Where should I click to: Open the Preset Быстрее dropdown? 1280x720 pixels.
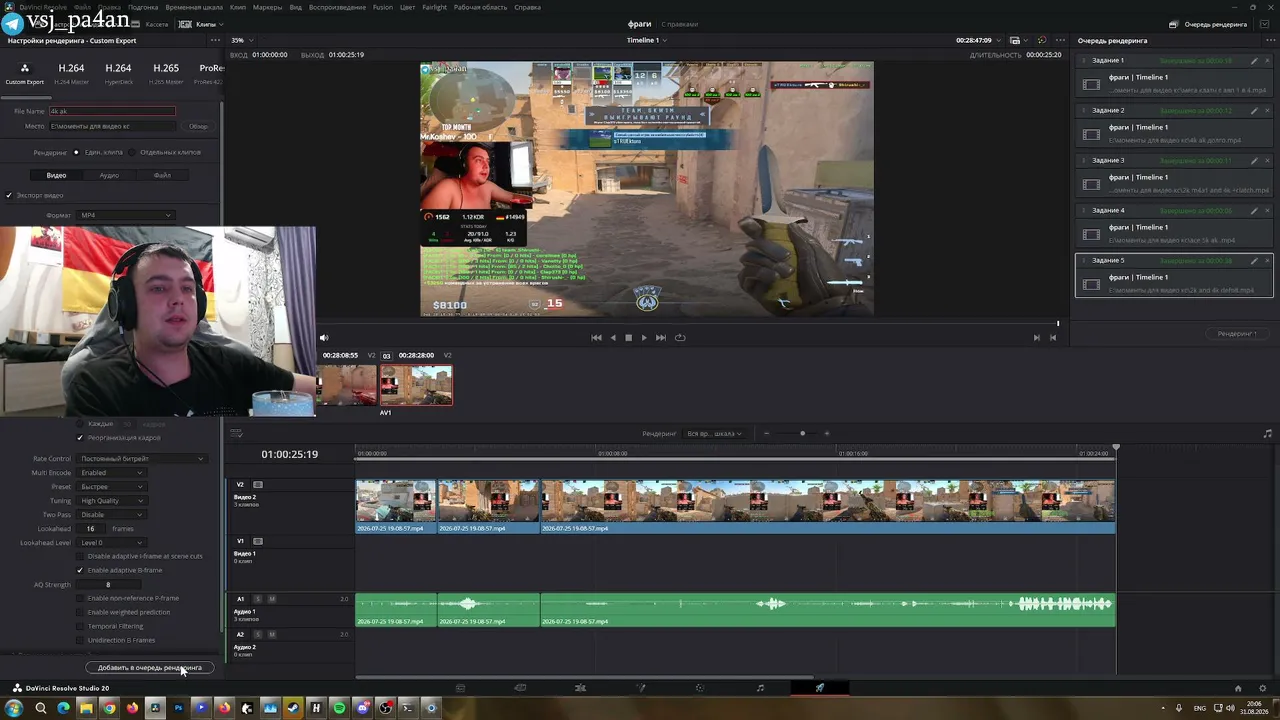pos(112,487)
